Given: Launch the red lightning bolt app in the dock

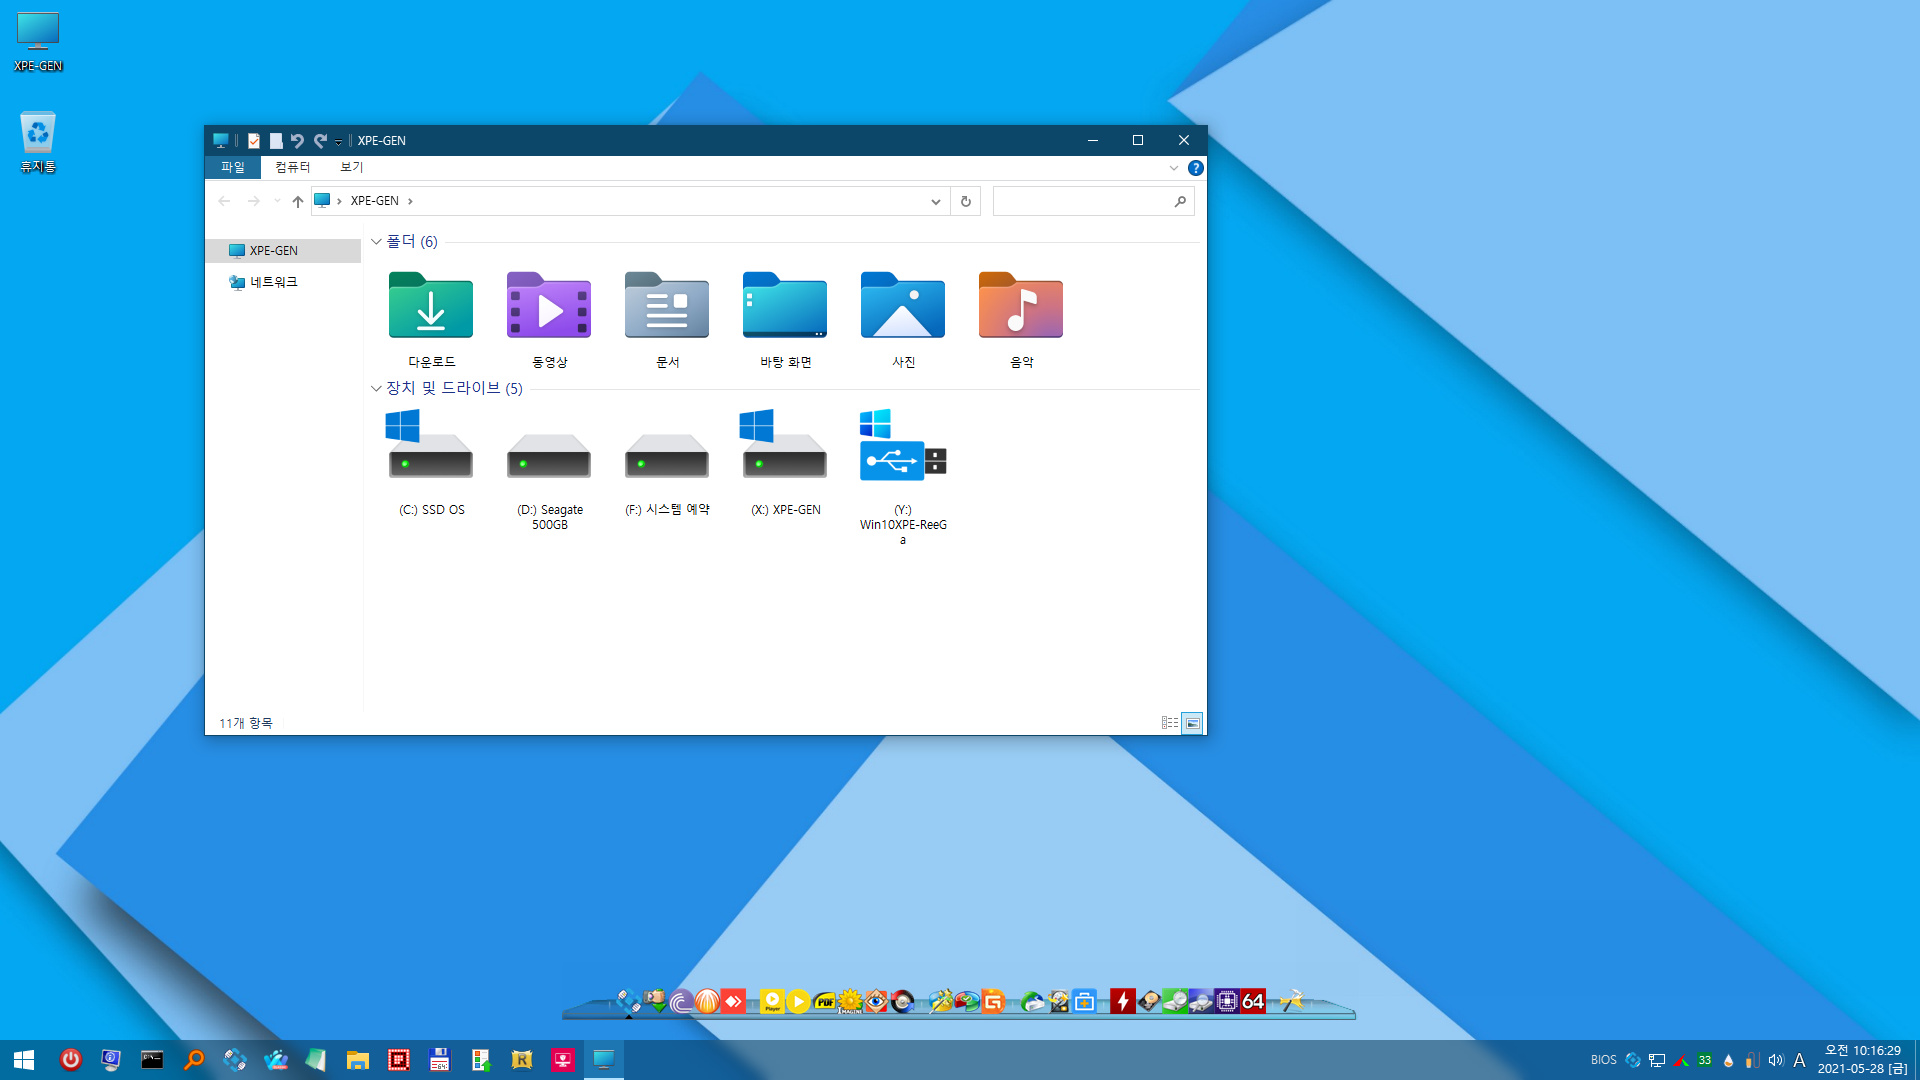Looking at the screenshot, I should coord(1123,1001).
